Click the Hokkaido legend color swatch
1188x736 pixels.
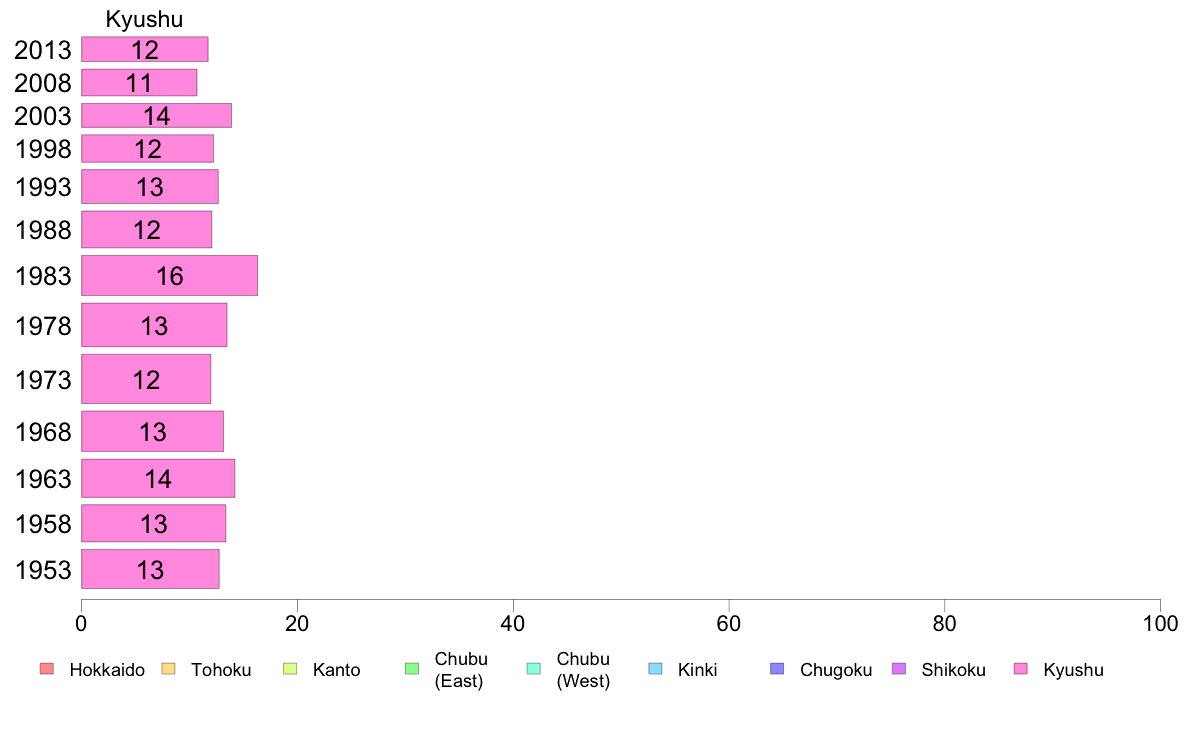click(47, 669)
